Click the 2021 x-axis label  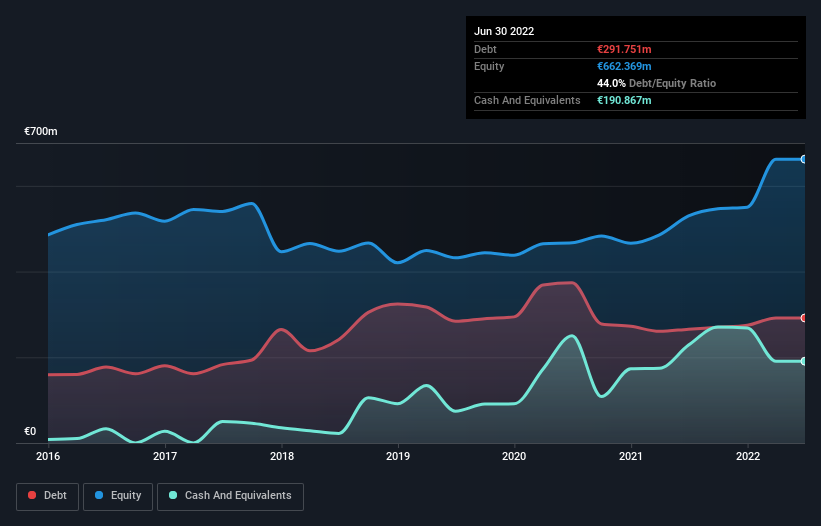tap(631, 456)
